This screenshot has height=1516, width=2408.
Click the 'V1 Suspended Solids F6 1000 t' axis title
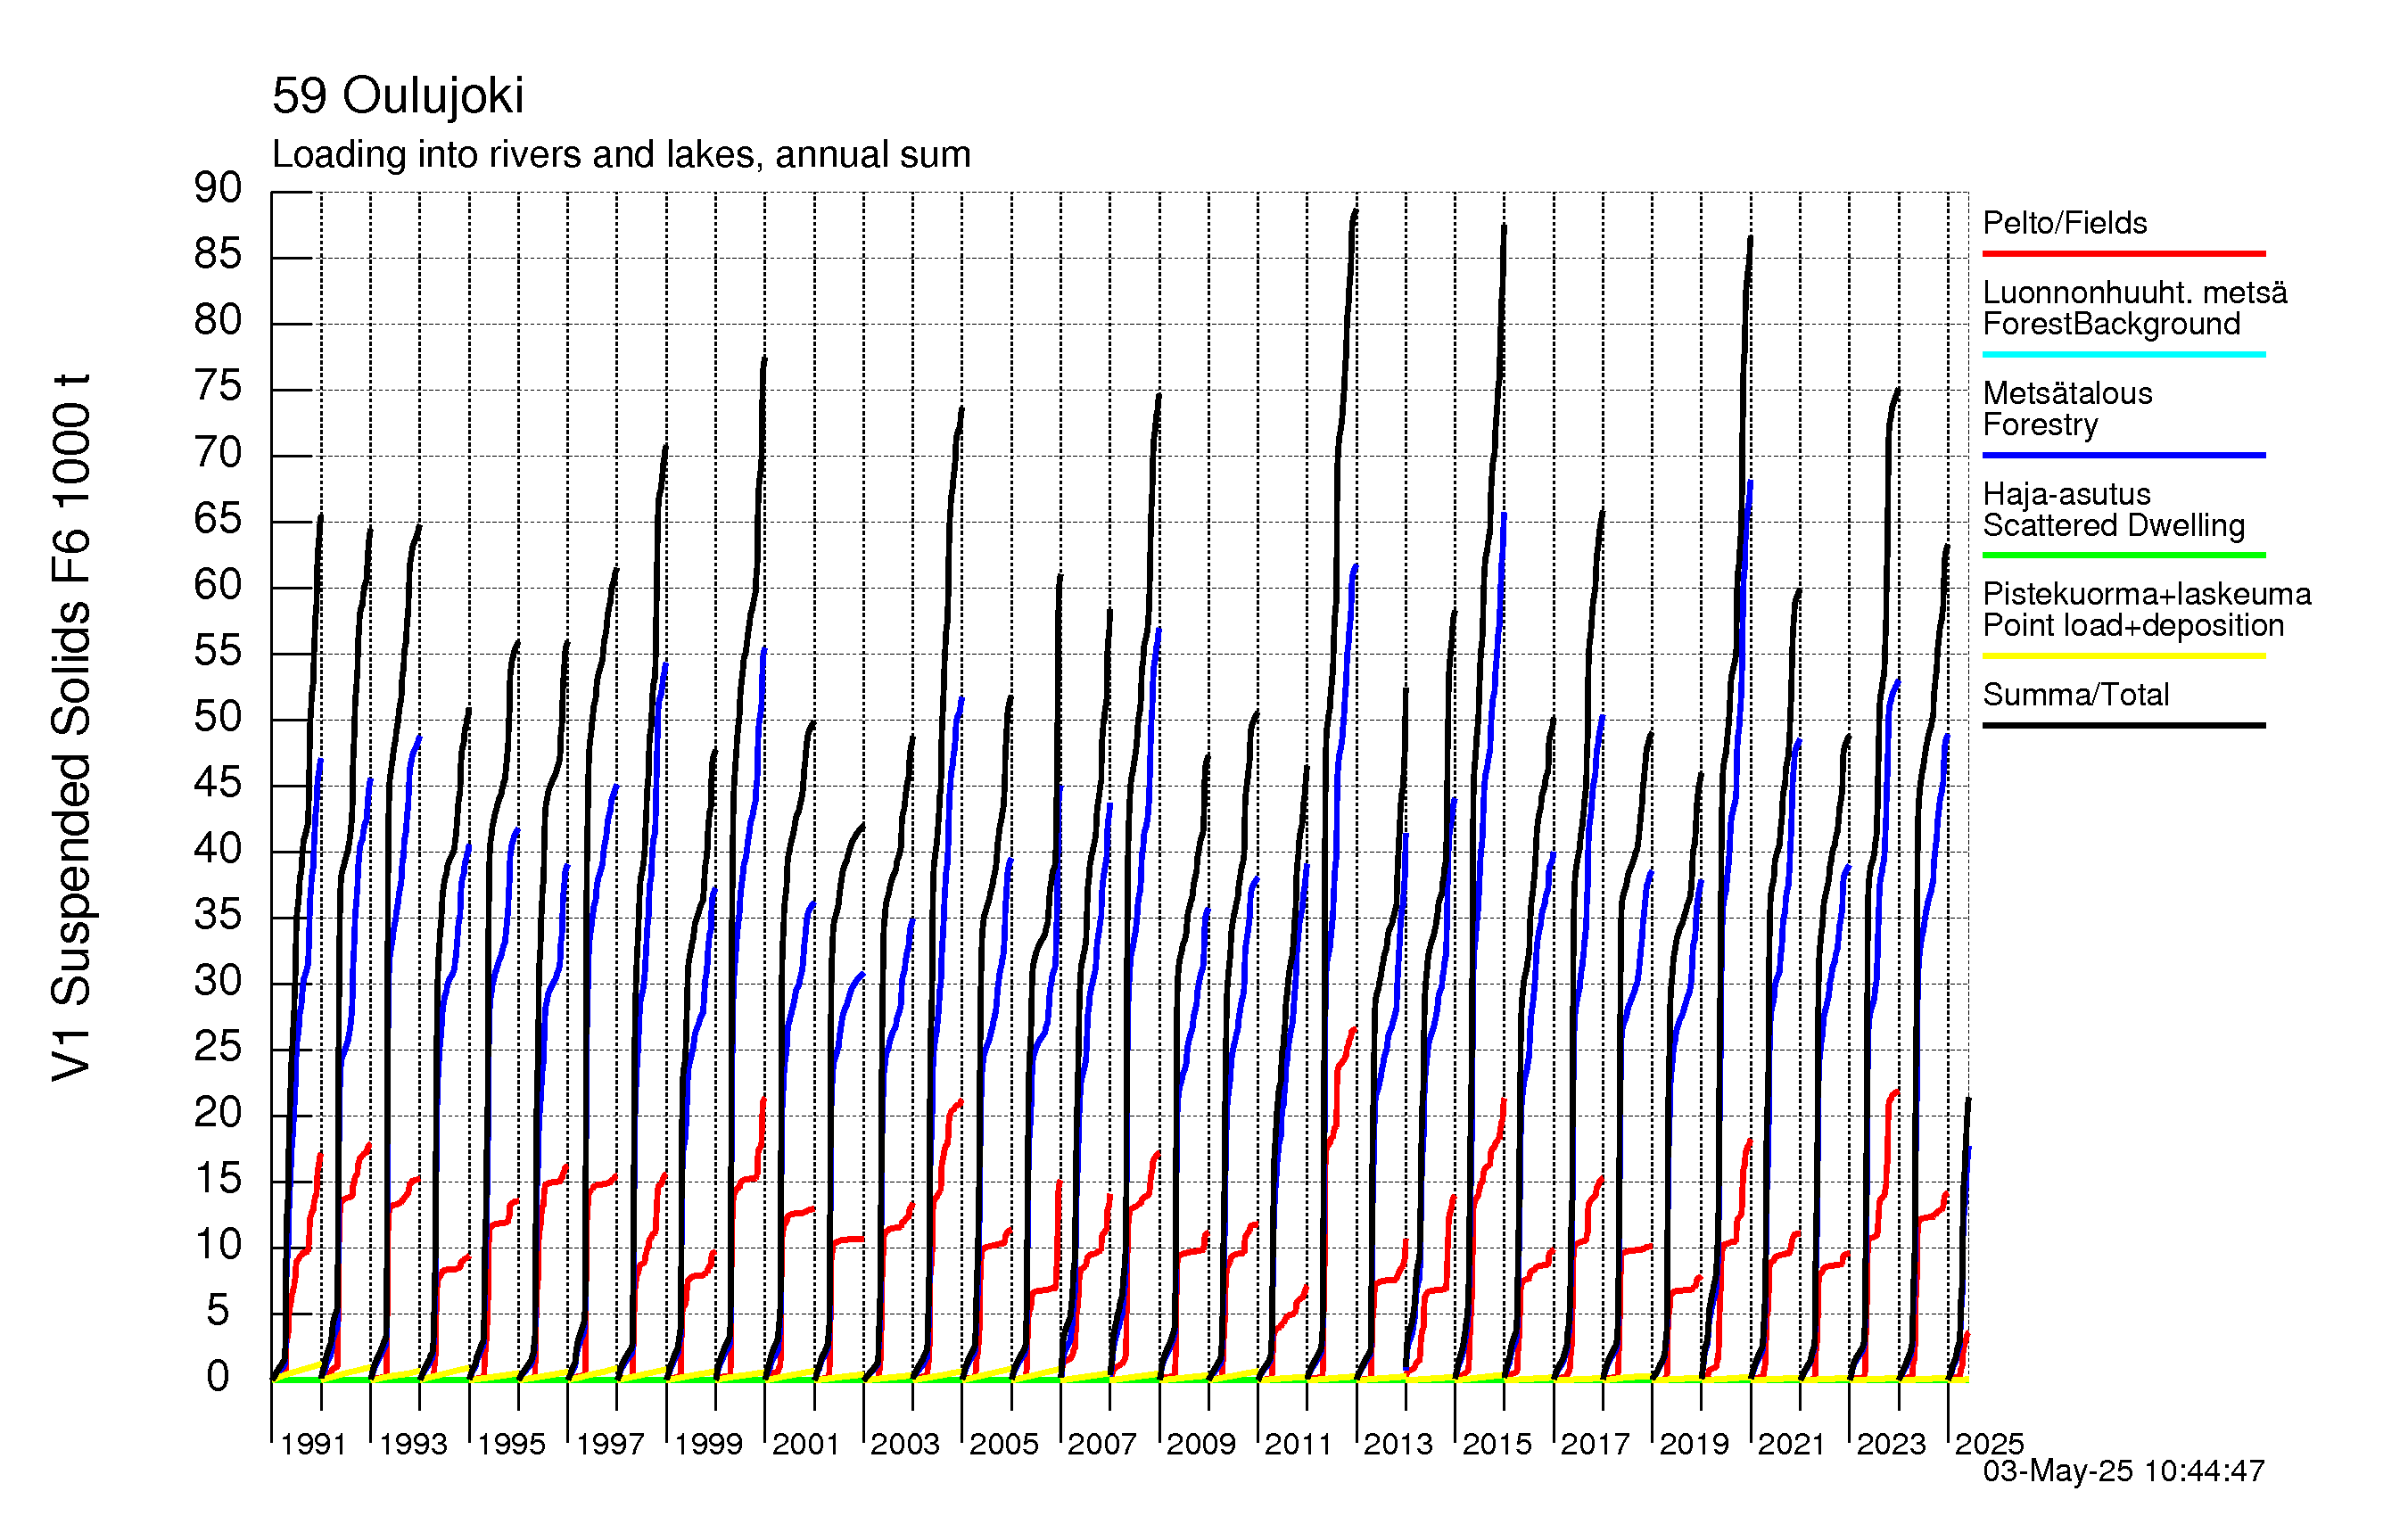pos(72,727)
